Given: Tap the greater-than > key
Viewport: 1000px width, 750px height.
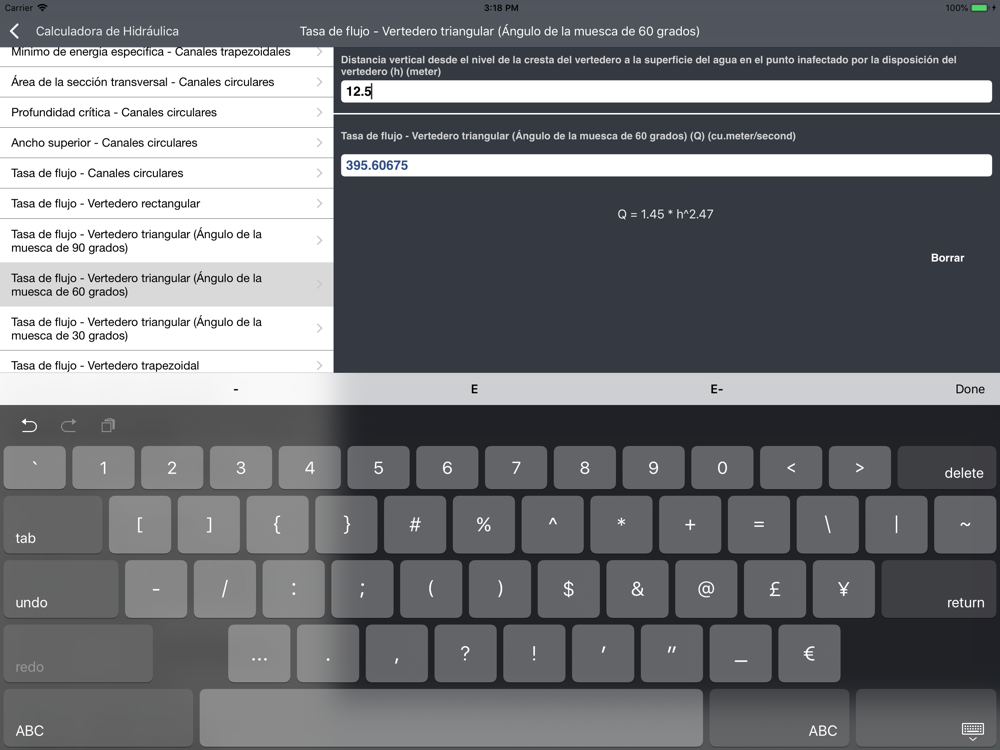Looking at the screenshot, I should 860,467.
